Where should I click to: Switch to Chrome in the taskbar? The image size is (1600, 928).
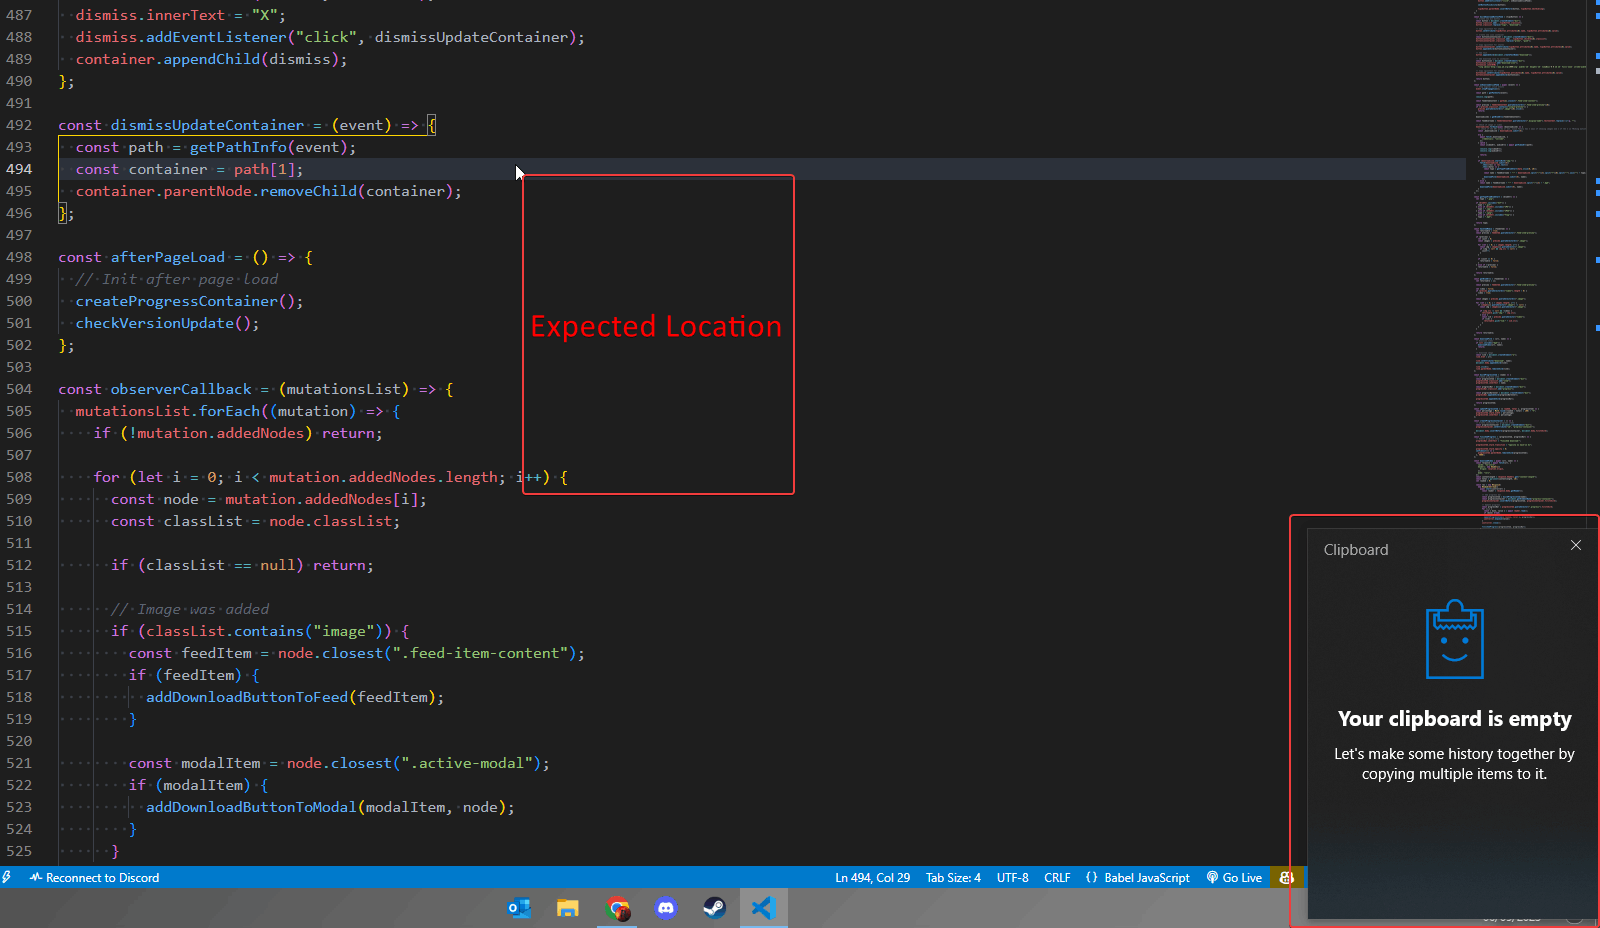[x=617, y=908]
